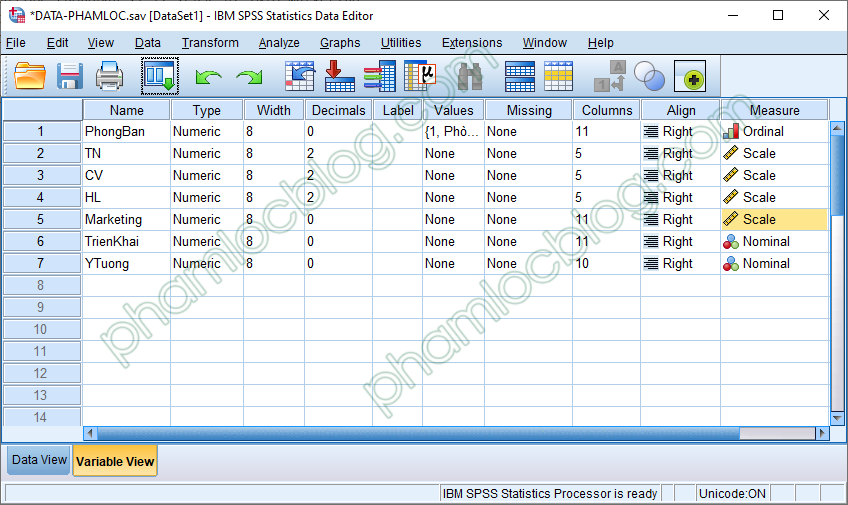Viewport: 848px width, 505px height.
Task: Click the Print icon in the toolbar
Action: point(109,76)
